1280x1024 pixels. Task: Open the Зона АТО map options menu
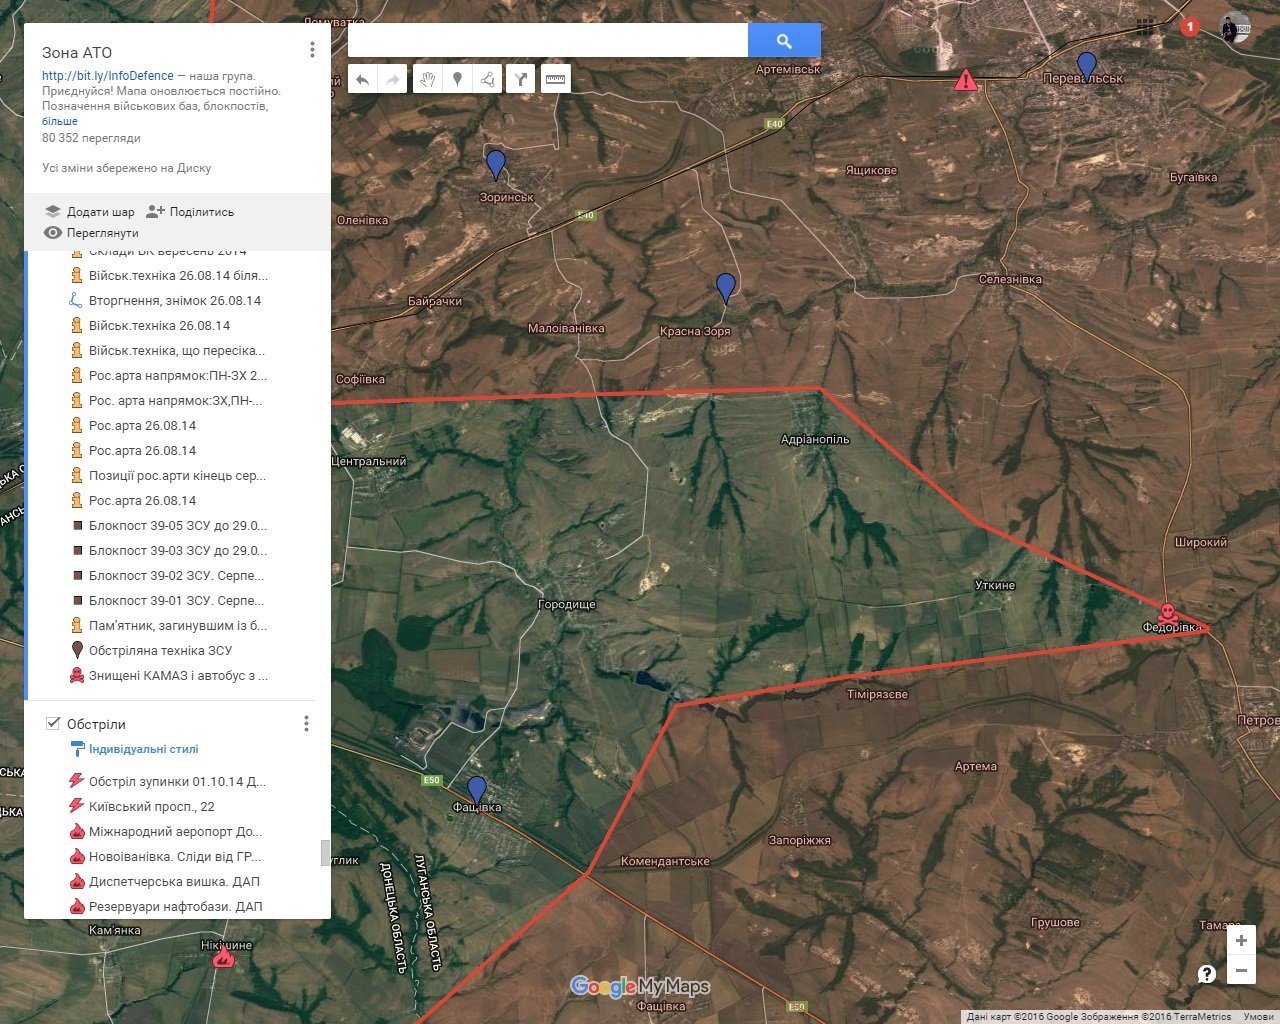(x=312, y=50)
